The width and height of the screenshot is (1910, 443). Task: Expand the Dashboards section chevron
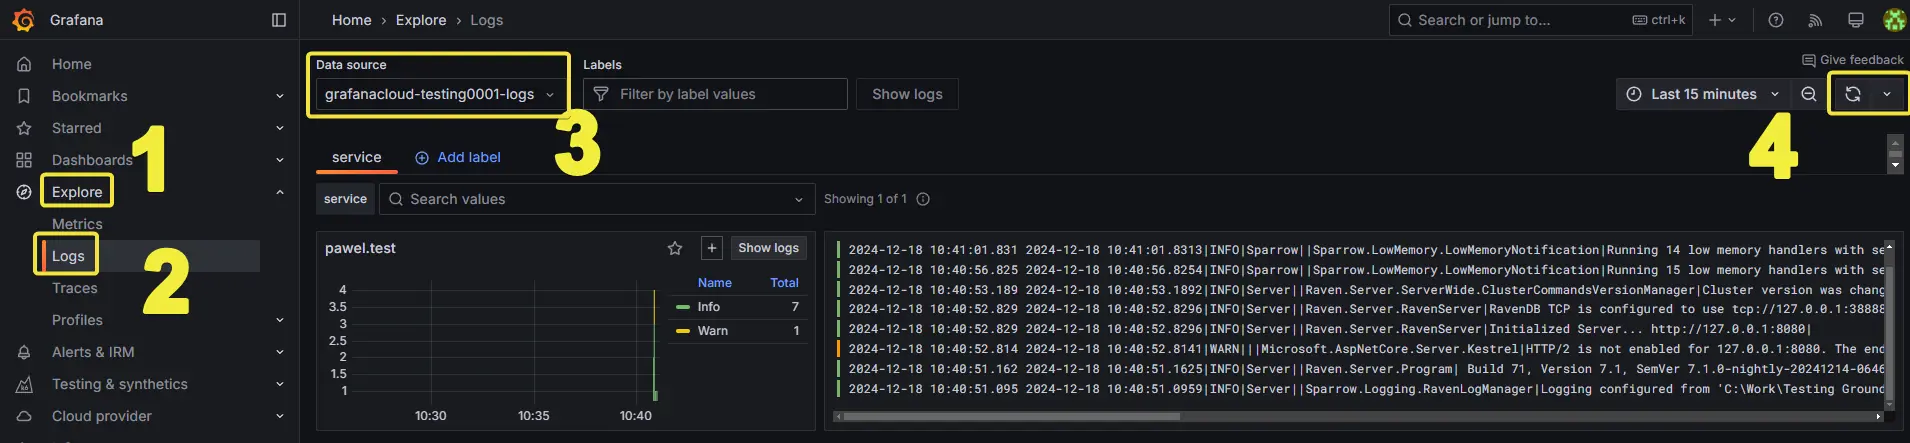coord(280,160)
